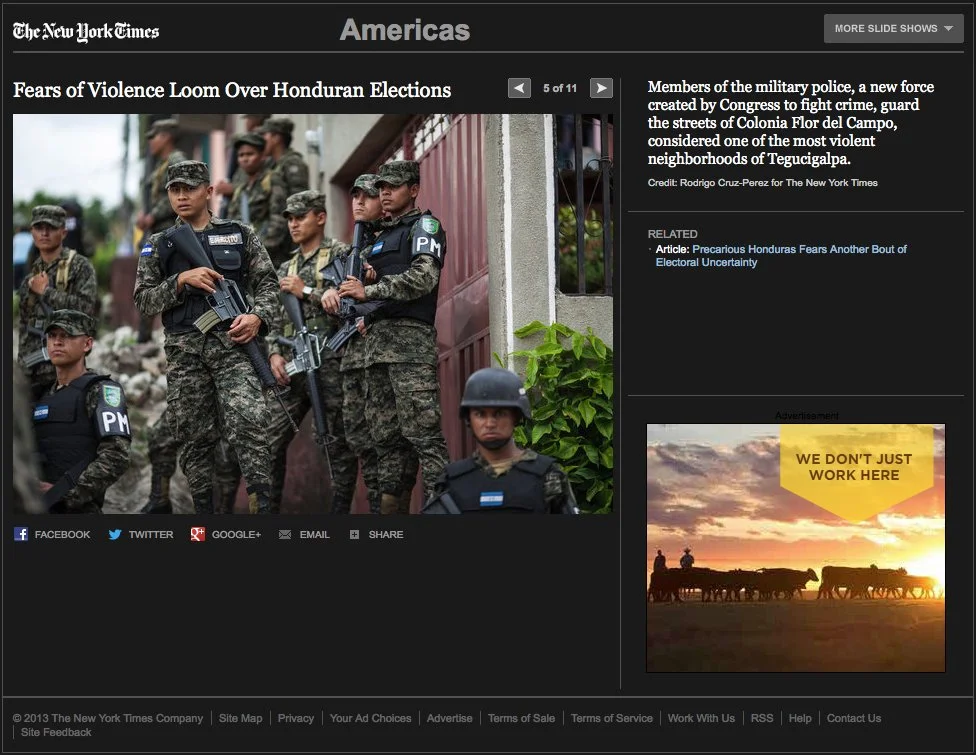Screen dimensions: 976x755
Task: Open the Contact Us page
Action: (x=853, y=718)
